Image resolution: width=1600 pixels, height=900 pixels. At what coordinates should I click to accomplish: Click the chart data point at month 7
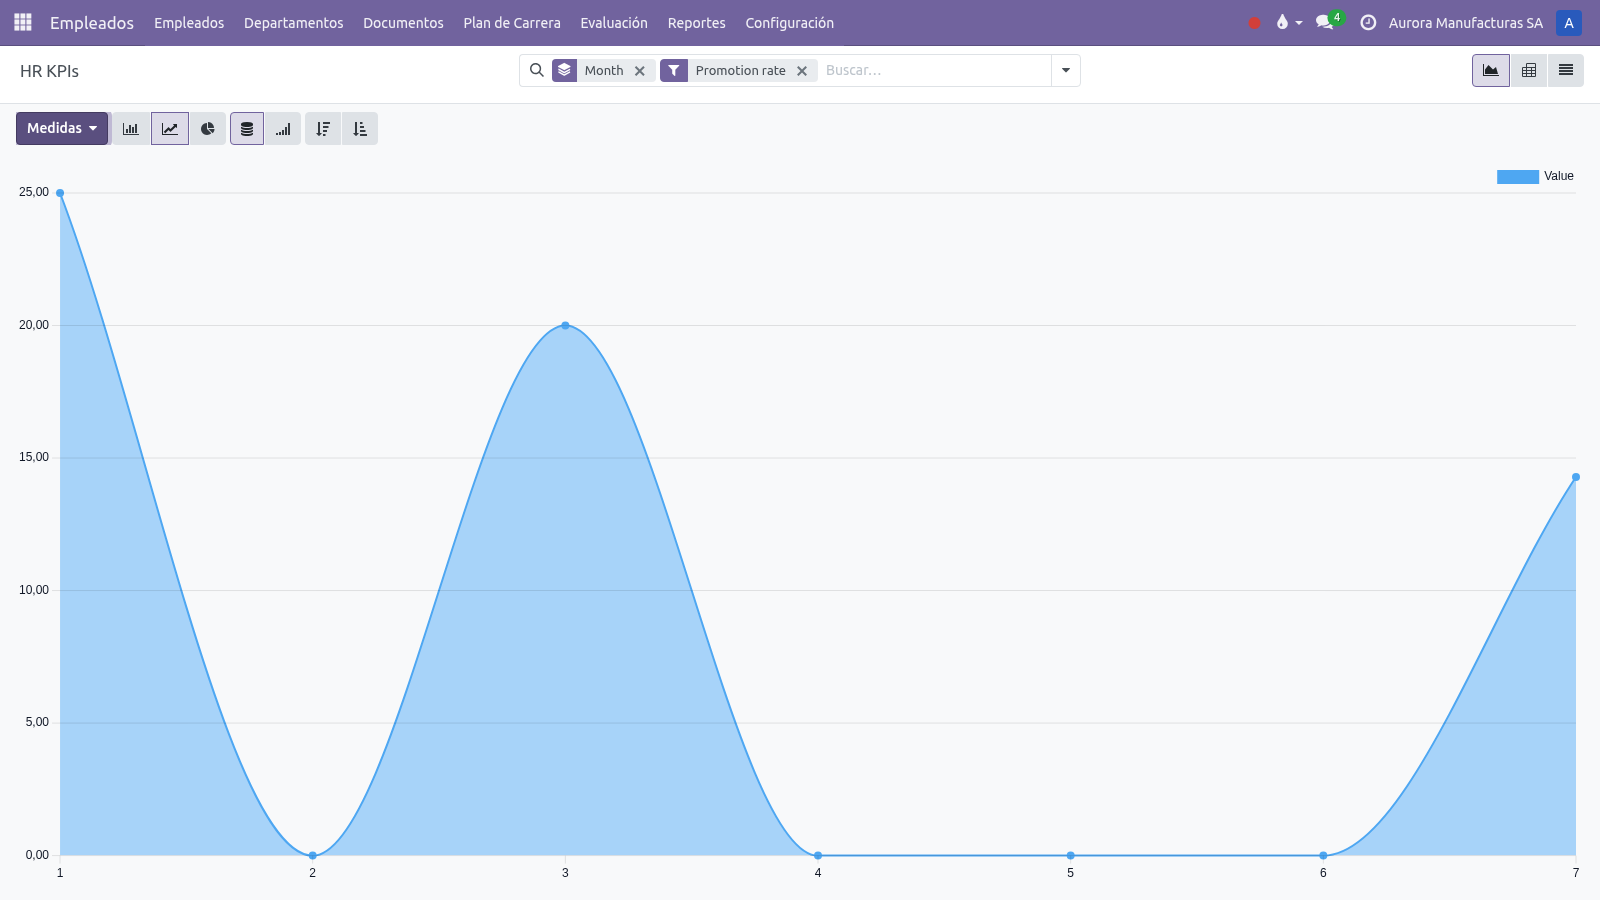click(1575, 477)
